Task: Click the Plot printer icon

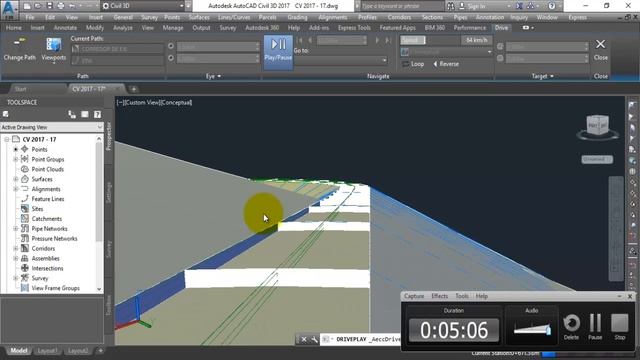Action: coord(61,6)
